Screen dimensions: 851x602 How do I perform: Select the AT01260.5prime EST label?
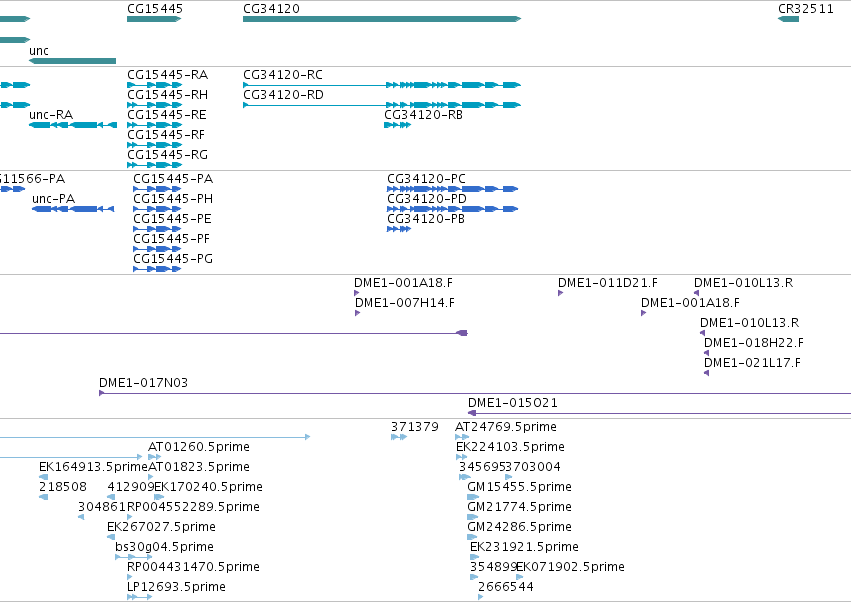[199, 447]
